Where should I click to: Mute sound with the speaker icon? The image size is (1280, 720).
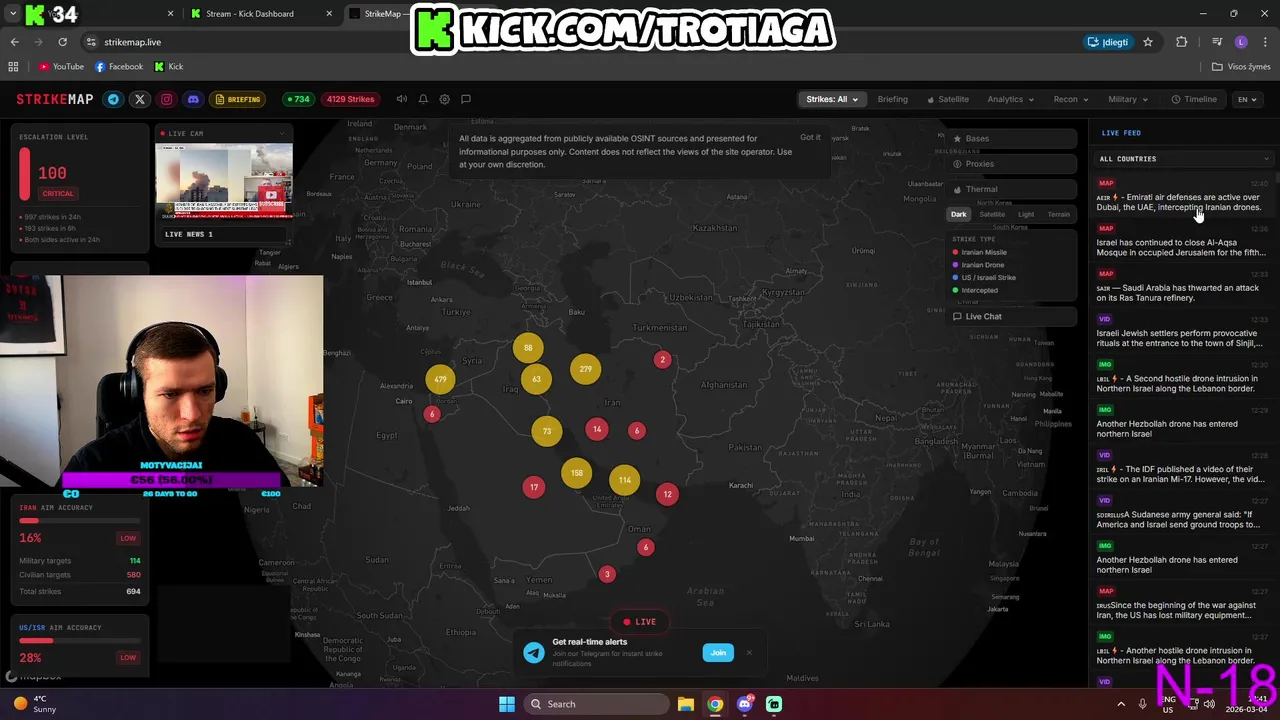pyautogui.click(x=402, y=99)
